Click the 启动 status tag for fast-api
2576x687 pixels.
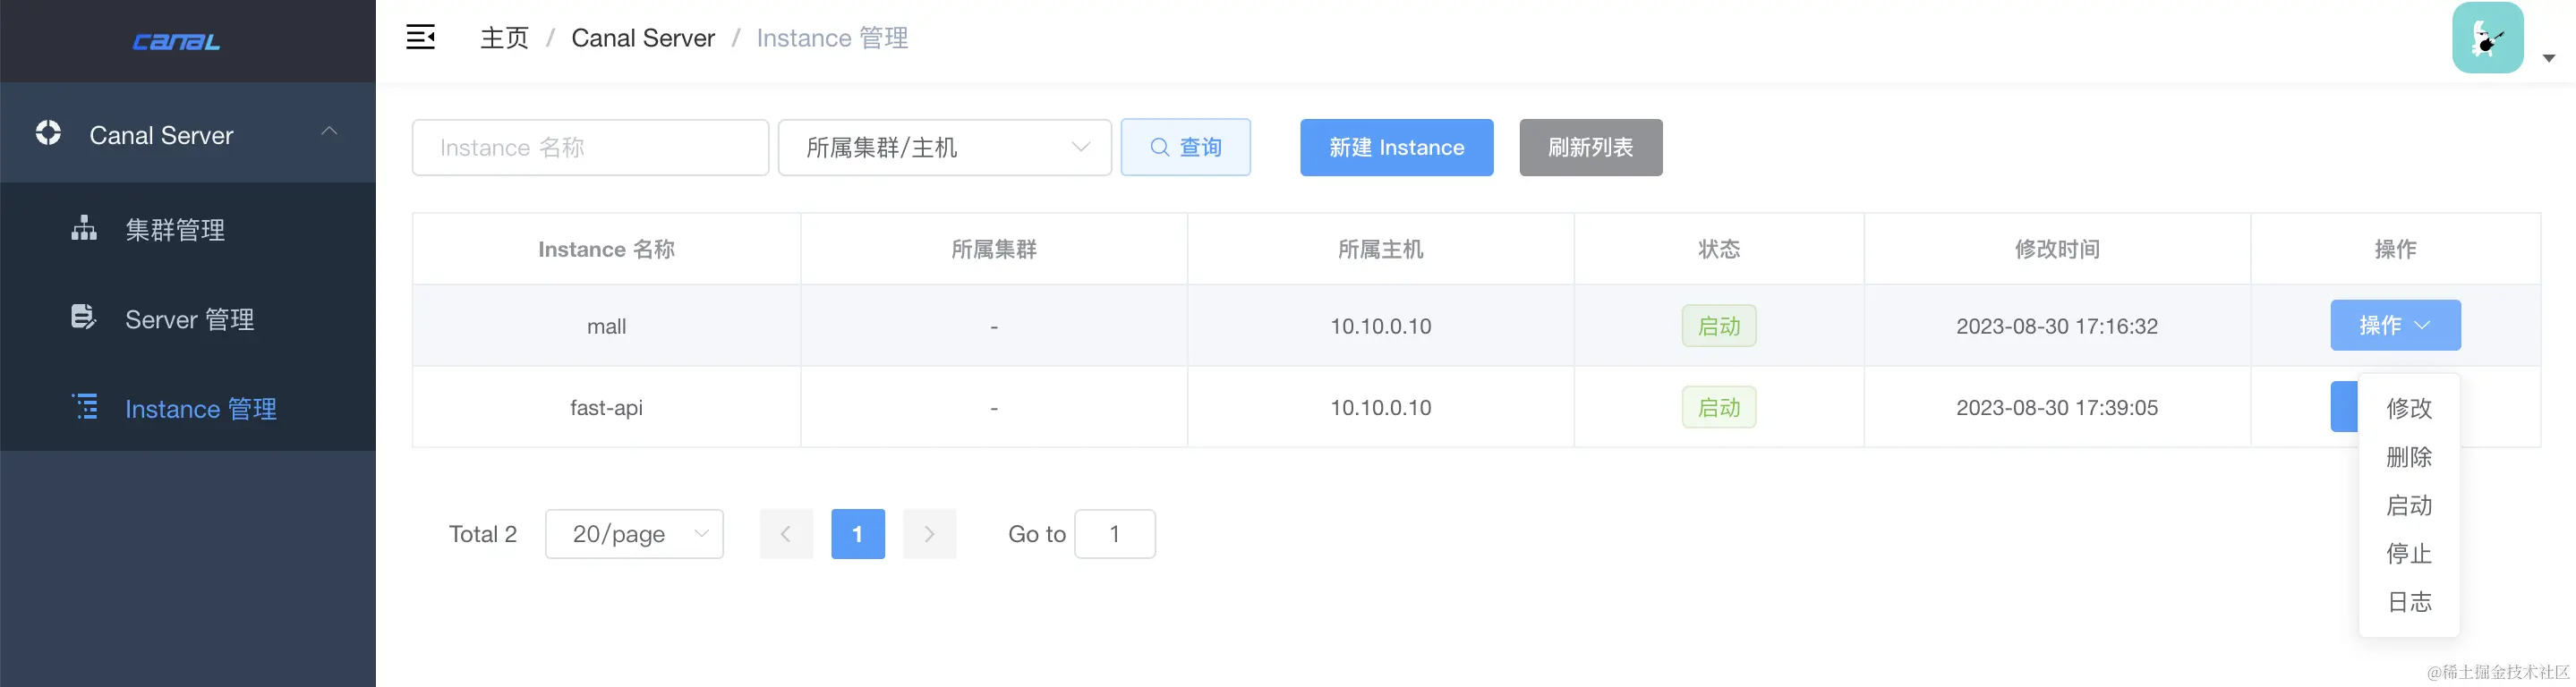1719,407
